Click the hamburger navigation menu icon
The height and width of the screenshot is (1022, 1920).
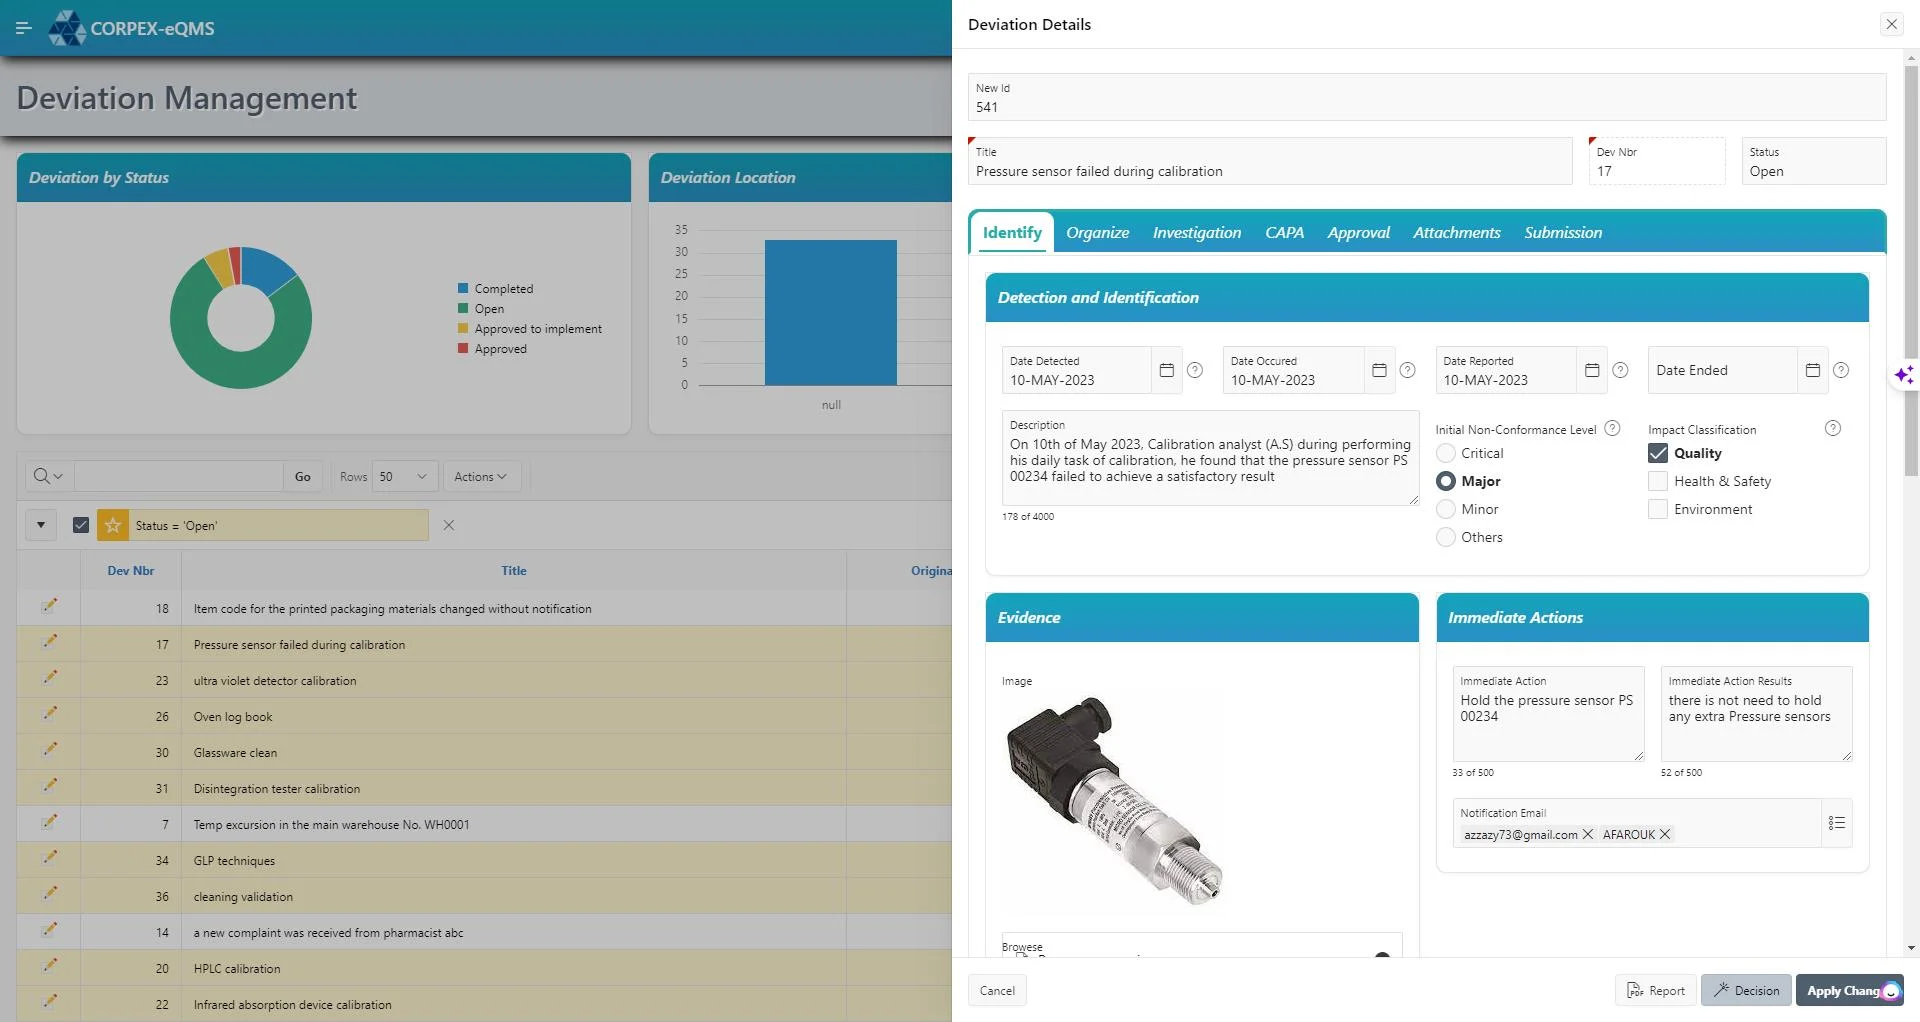(24, 28)
